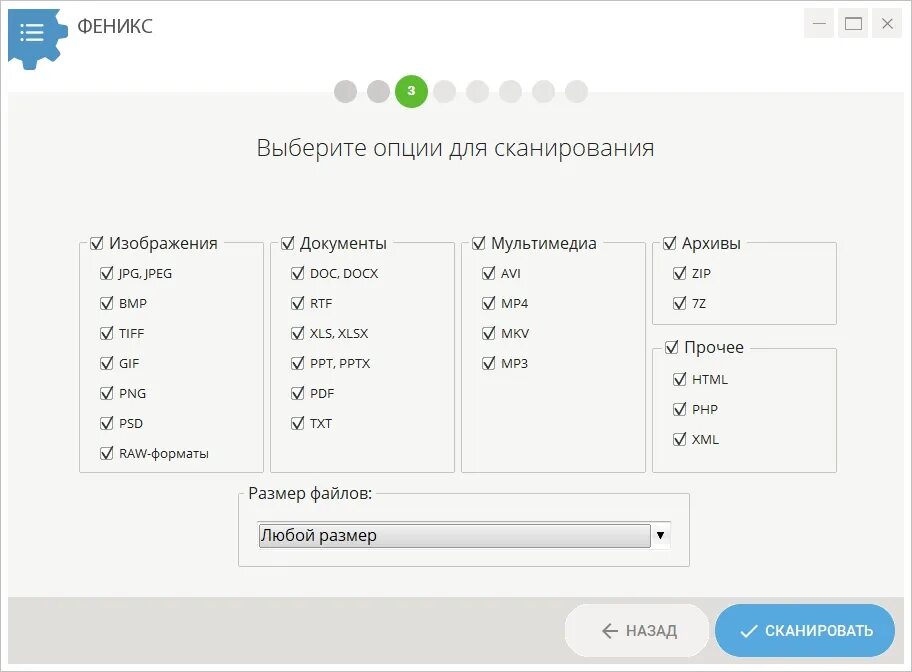Start scanning with the СКАНИРОВАТЬ button
912x672 pixels.
pyautogui.click(x=804, y=631)
